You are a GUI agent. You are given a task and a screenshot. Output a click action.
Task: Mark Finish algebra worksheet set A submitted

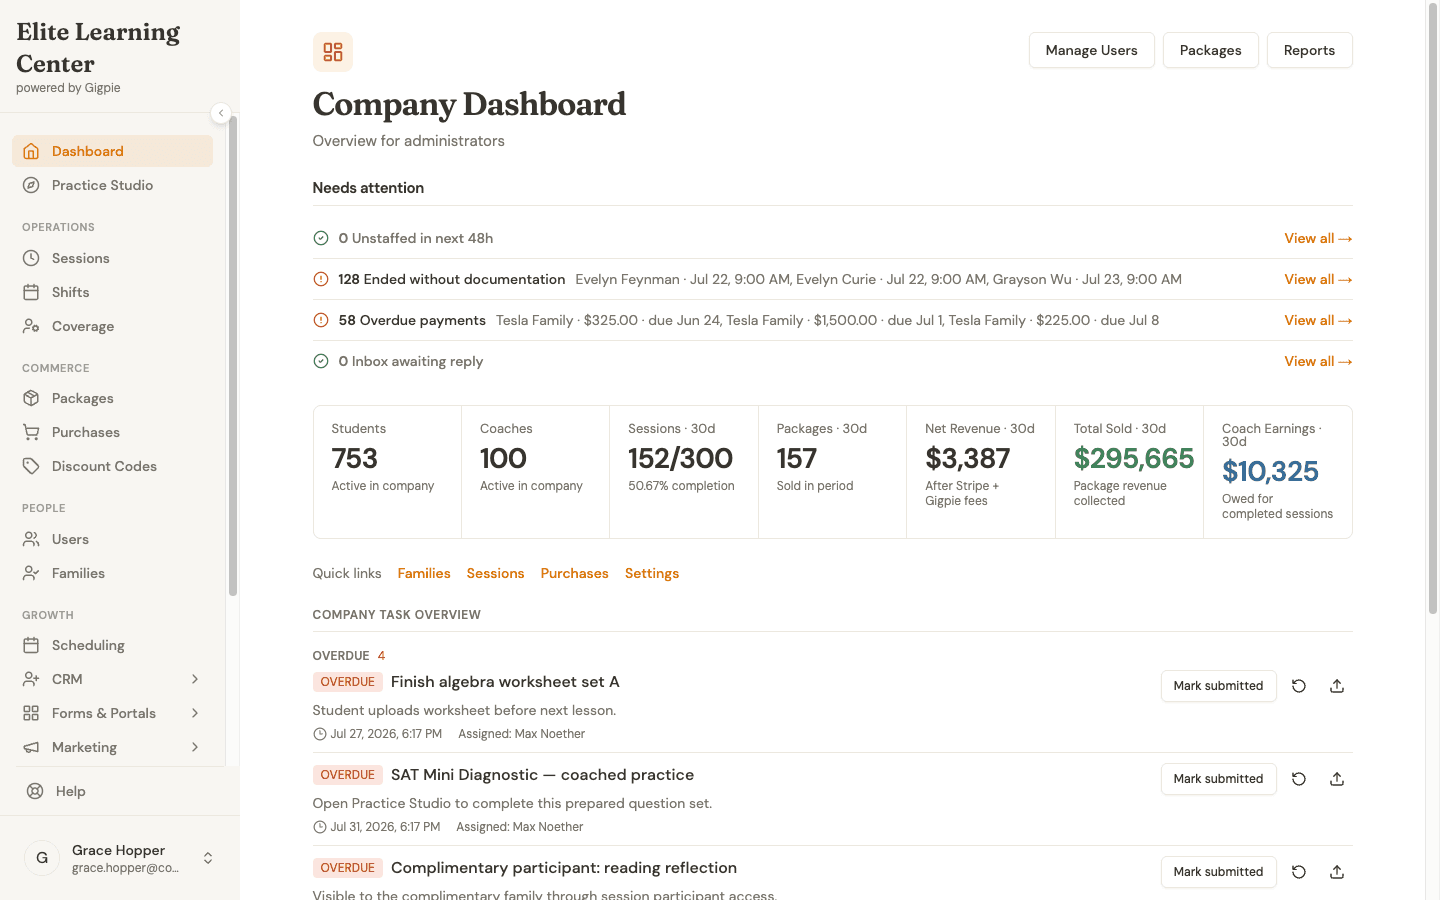[x=1218, y=686]
